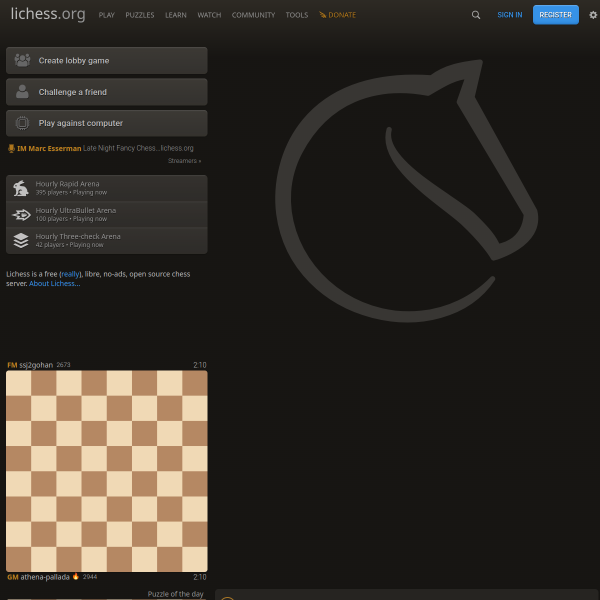
Task: Click the (really) link
Action: tap(70, 274)
